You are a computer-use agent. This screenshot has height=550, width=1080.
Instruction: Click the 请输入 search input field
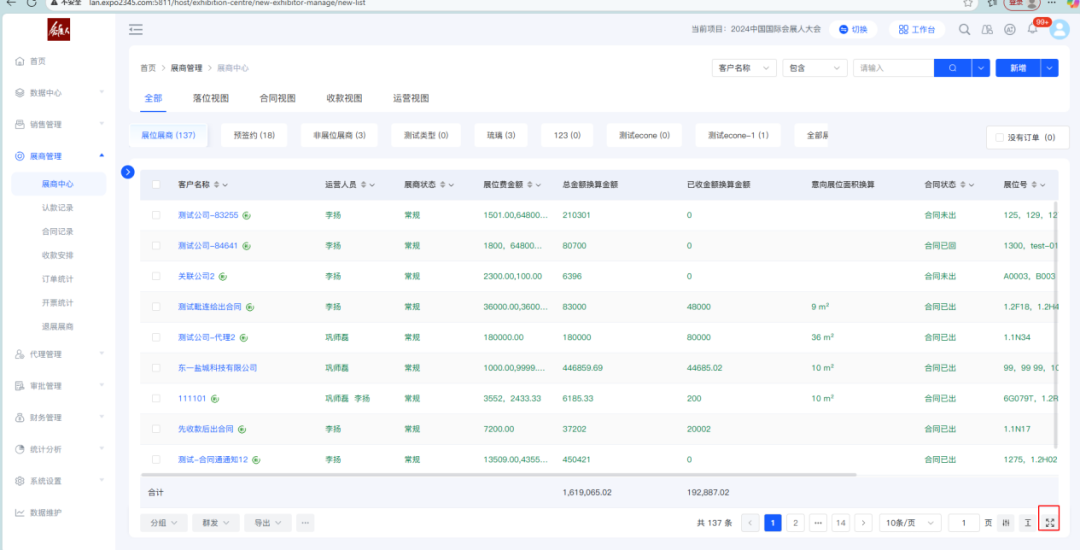point(892,68)
